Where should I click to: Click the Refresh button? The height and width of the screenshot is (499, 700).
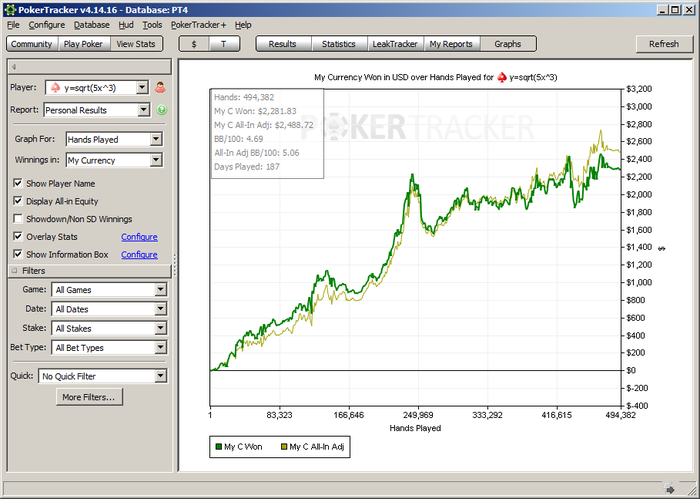coord(663,44)
